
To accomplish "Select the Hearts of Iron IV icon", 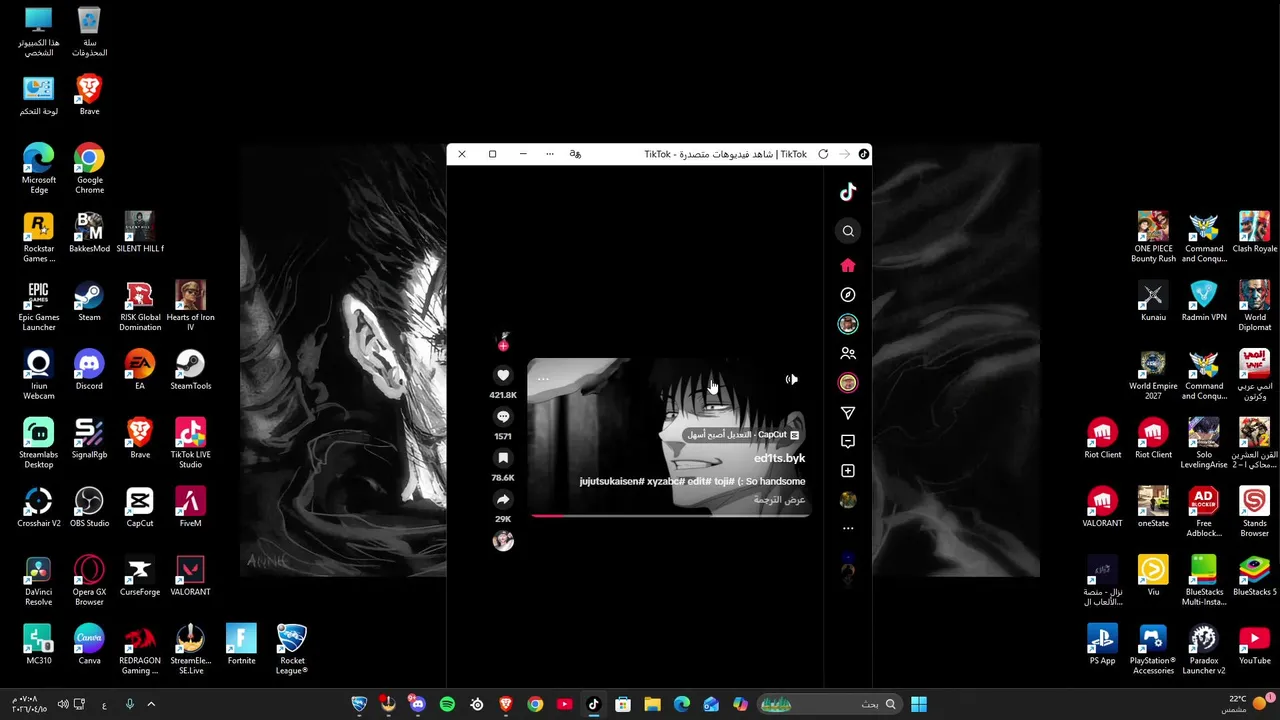I will click(x=190, y=307).
